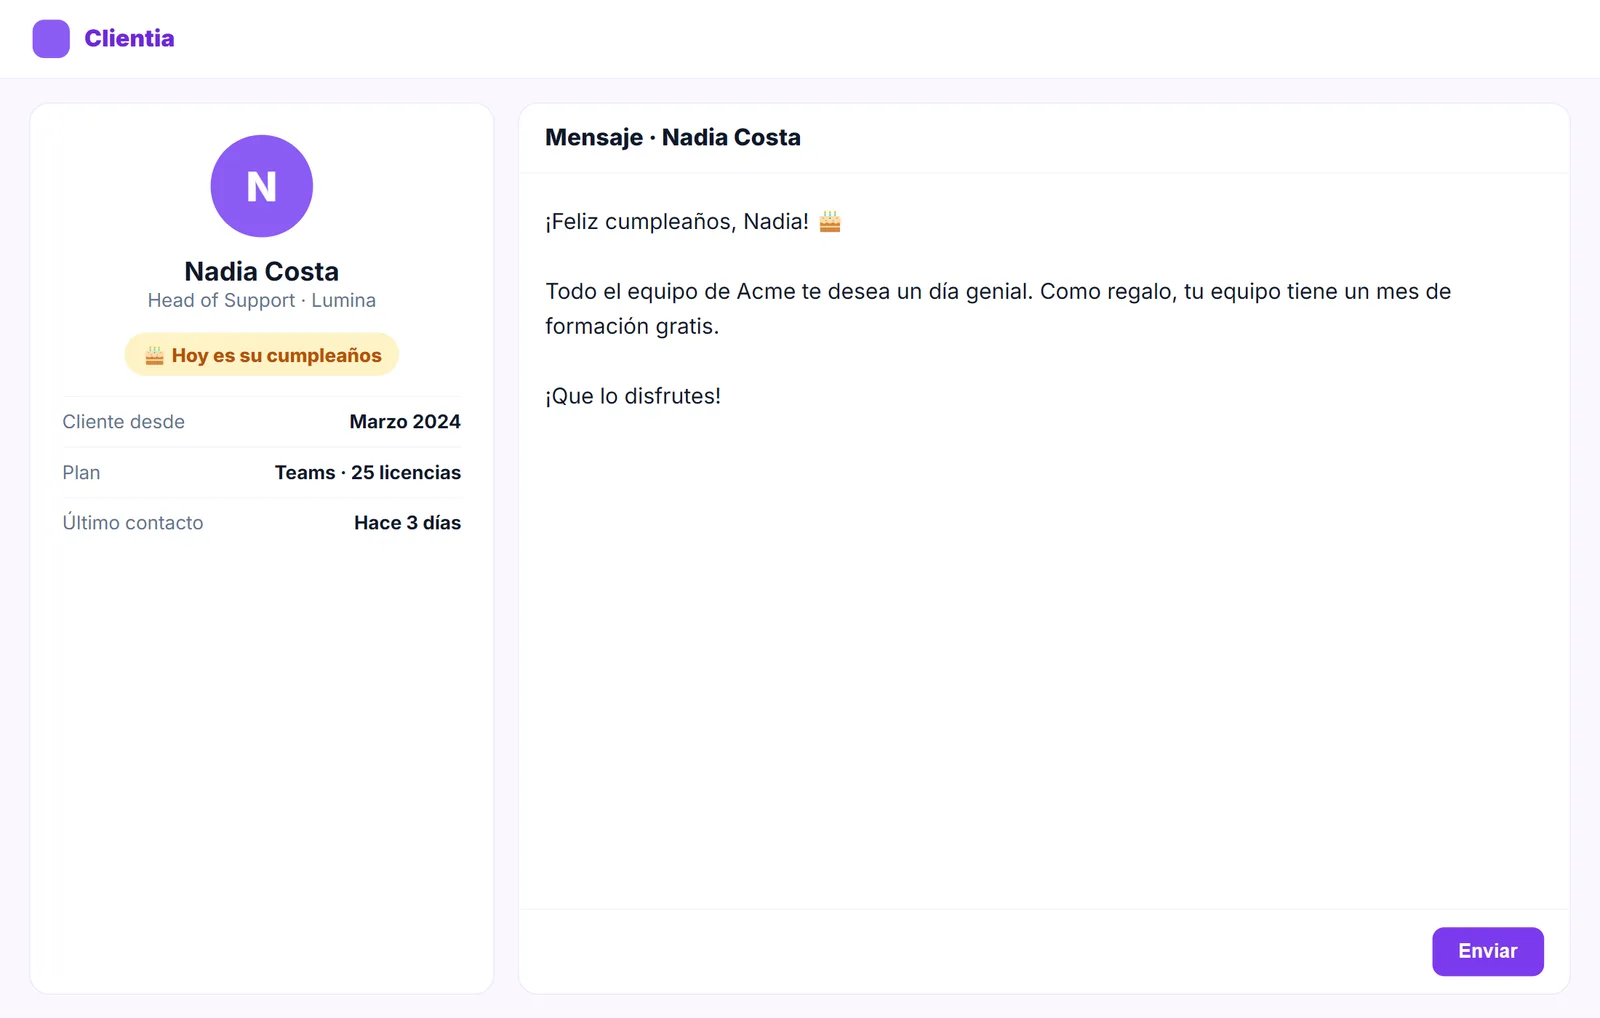Select the Teams · 25 licencias value
This screenshot has height=1018, width=1600.
tap(368, 473)
